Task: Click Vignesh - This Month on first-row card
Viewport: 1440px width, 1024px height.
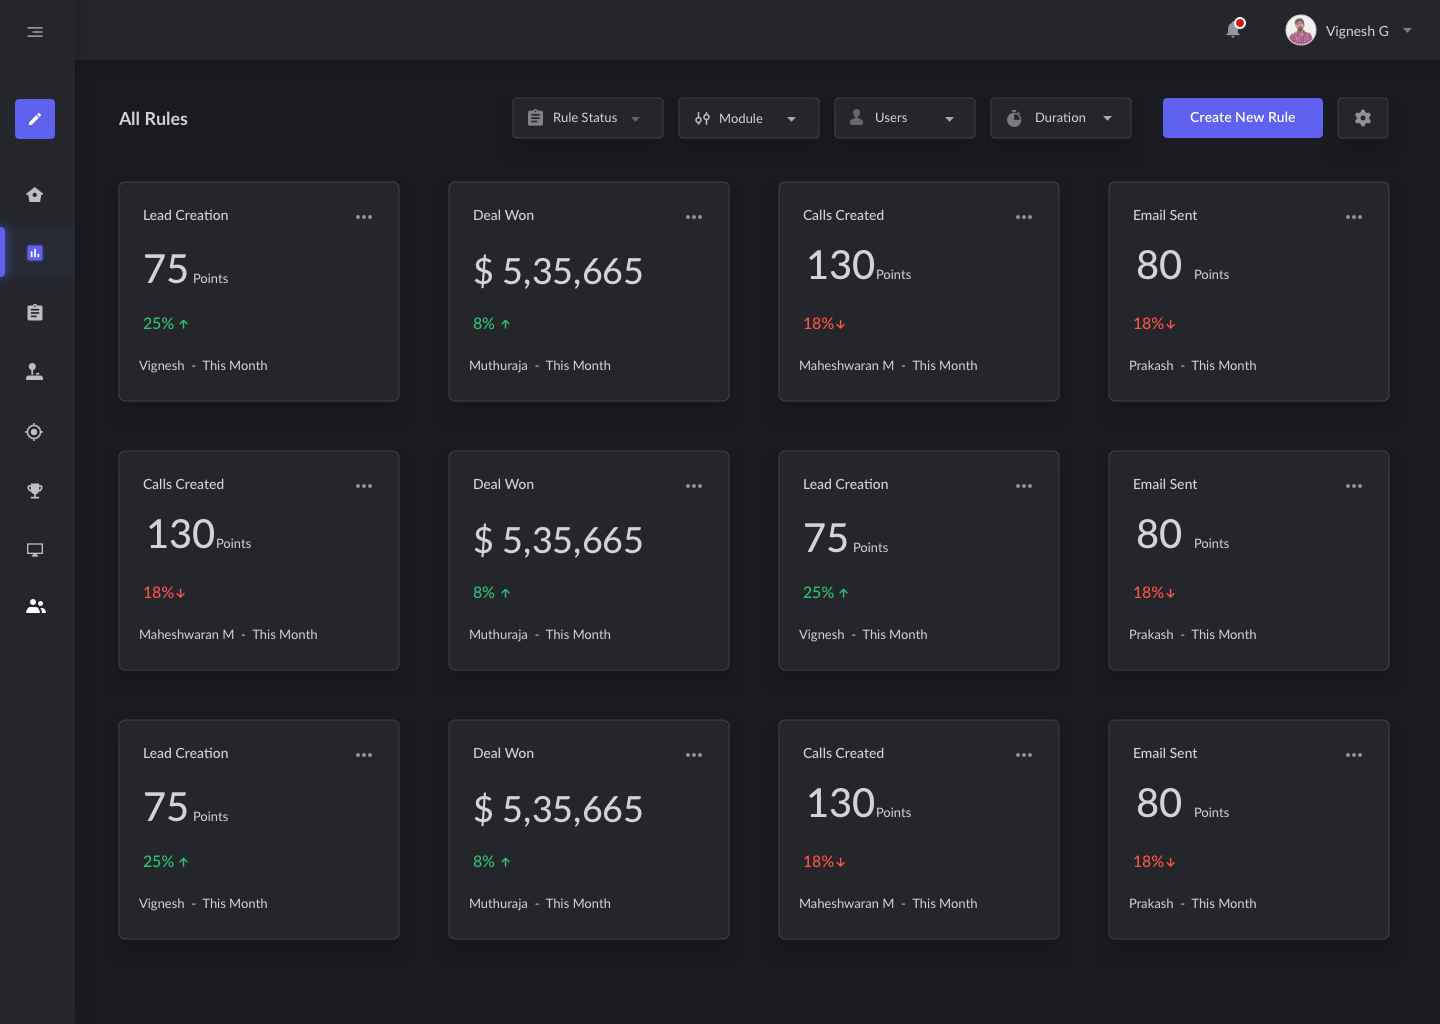Action: [x=203, y=366]
